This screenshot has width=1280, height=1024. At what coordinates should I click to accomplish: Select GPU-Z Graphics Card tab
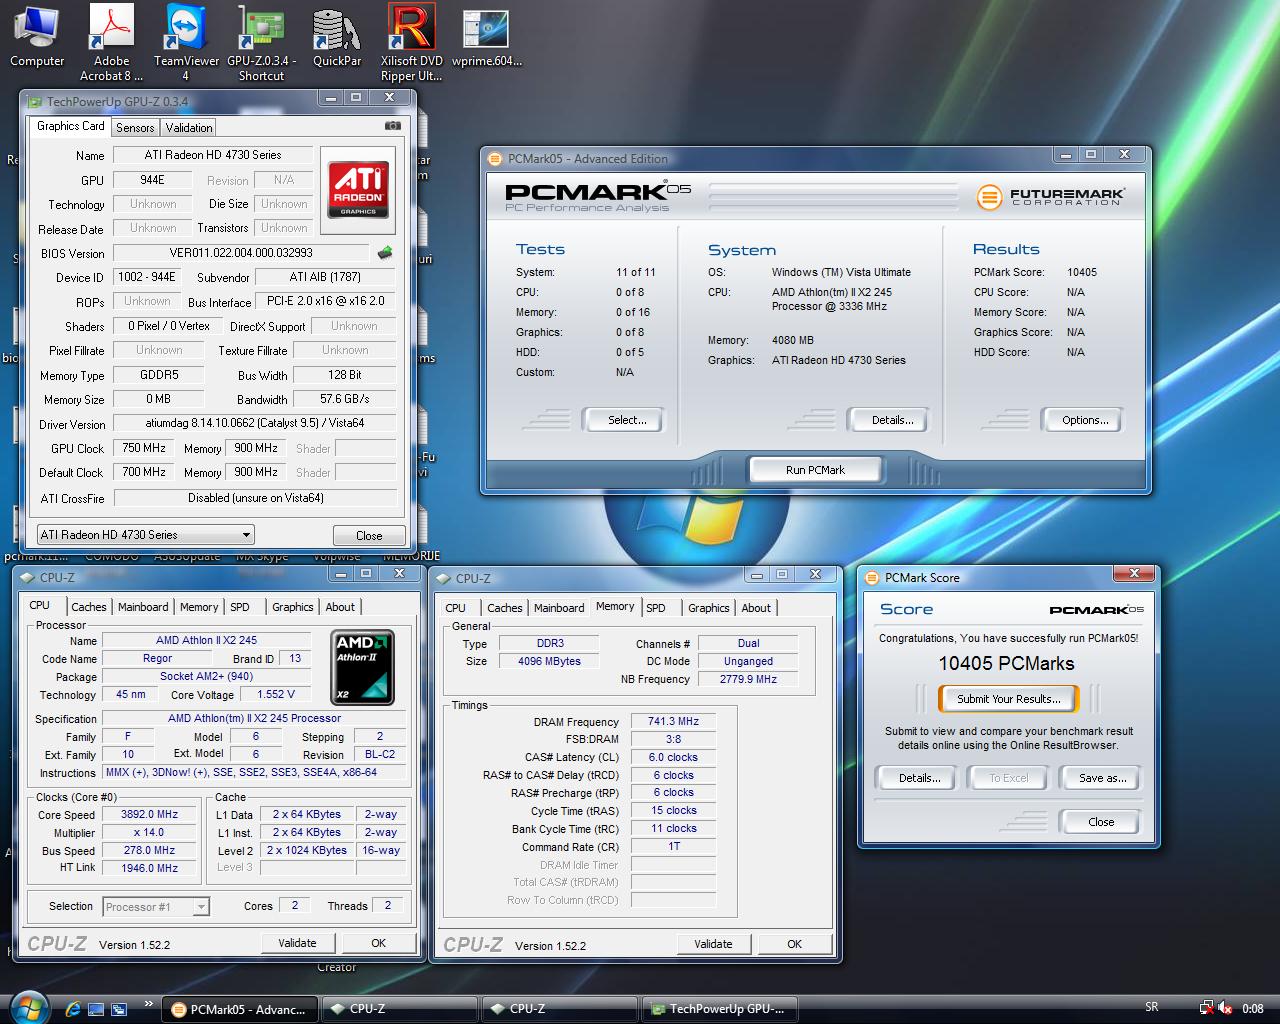pyautogui.click(x=70, y=126)
